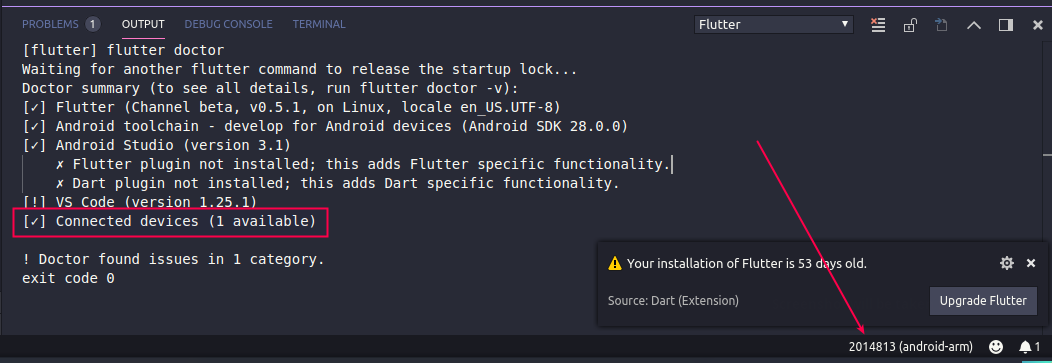Select the Output tab
The image size is (1052, 363).
click(x=143, y=24)
